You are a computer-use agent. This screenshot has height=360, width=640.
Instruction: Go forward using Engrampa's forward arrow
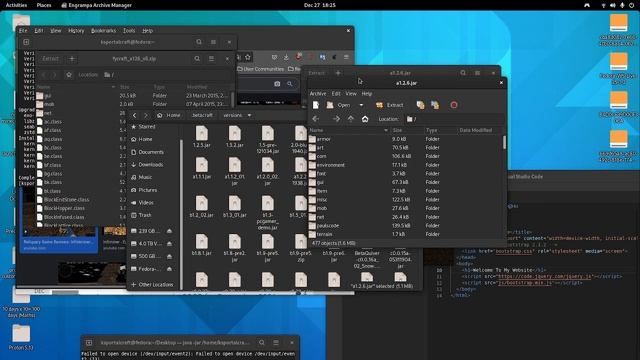[x=336, y=119]
